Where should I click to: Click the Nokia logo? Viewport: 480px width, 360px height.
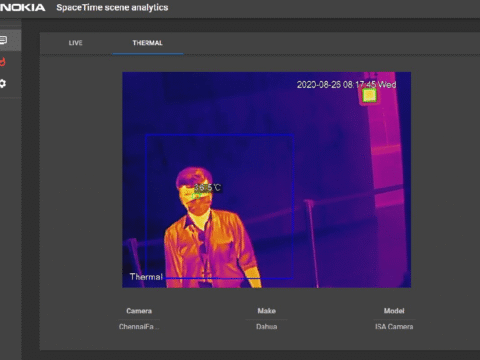tap(22, 8)
